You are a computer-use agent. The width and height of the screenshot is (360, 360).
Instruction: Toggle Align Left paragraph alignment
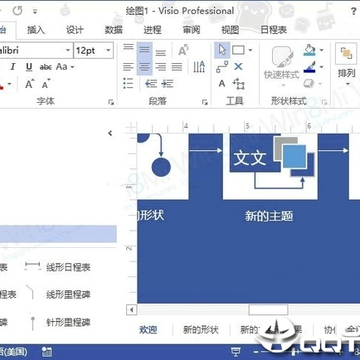tap(128, 67)
